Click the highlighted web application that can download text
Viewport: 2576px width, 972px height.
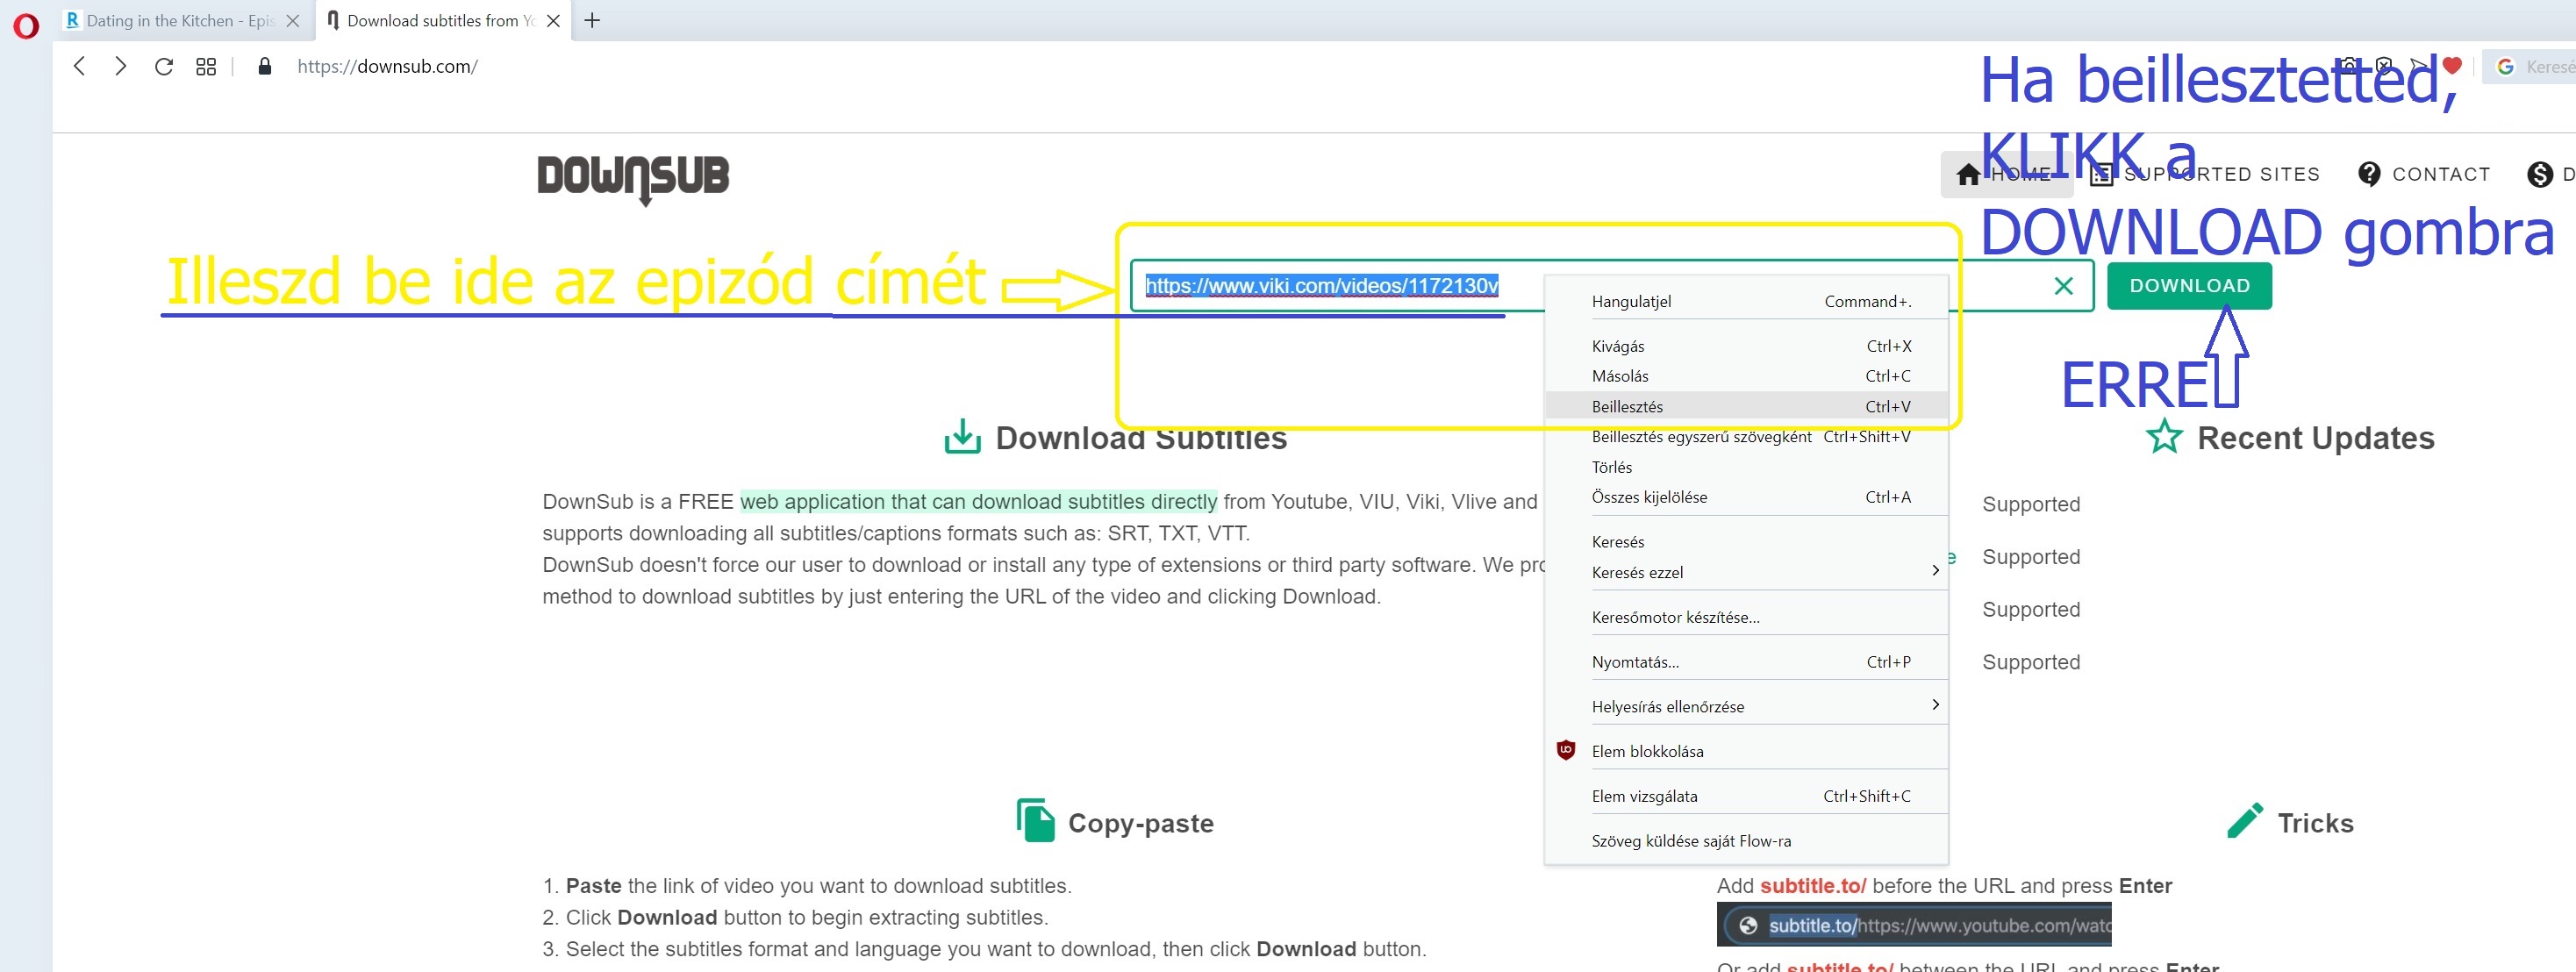[x=979, y=502]
